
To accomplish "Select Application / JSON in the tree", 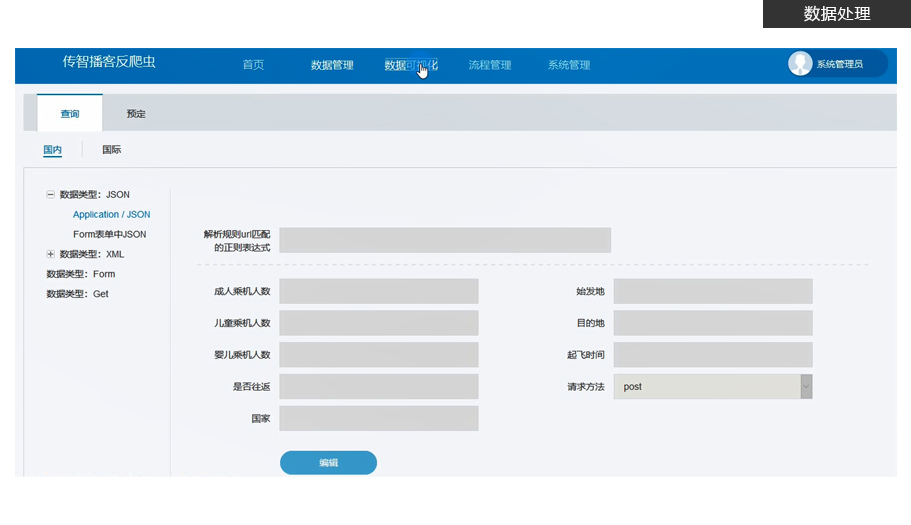I will pyautogui.click(x=112, y=215).
